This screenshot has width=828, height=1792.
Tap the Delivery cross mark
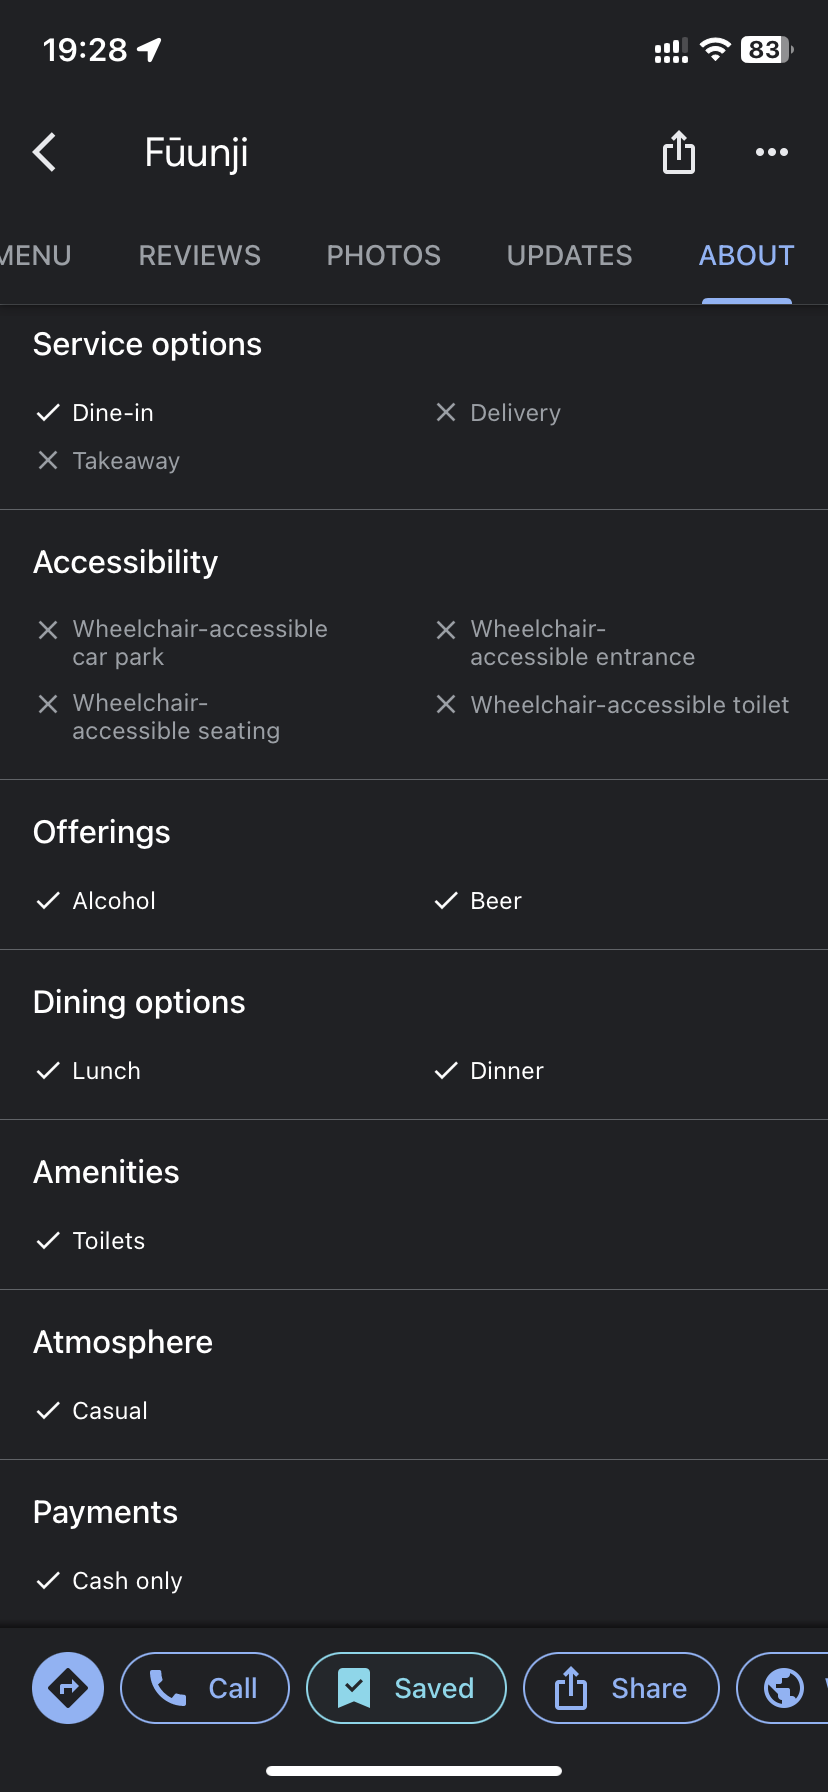click(x=446, y=412)
